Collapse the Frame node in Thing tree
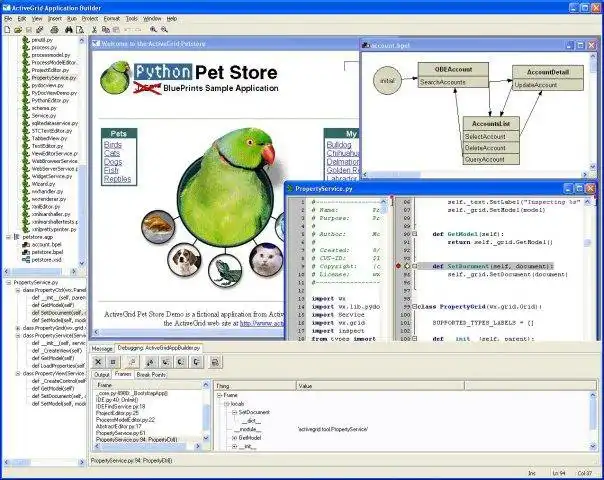This screenshot has height=480, width=604. click(219, 395)
